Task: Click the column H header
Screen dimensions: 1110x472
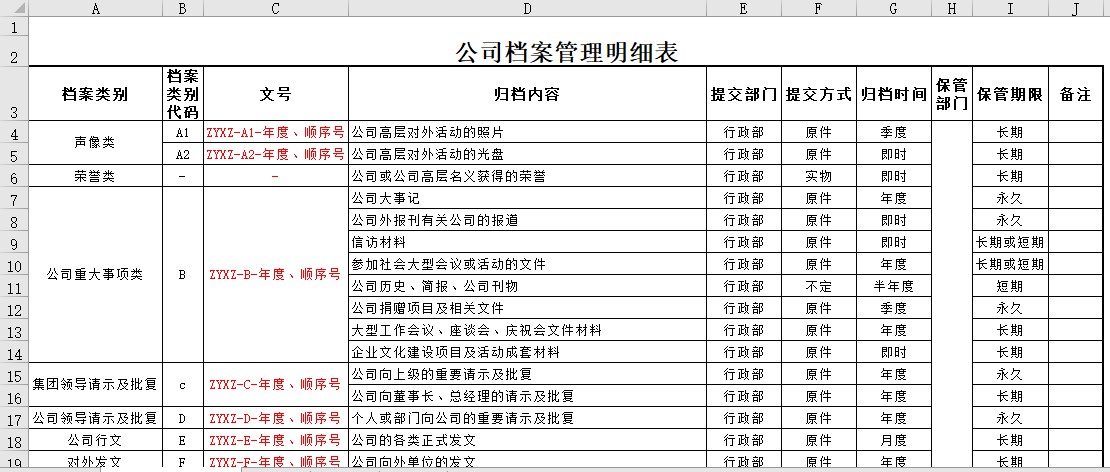Action: (951, 8)
